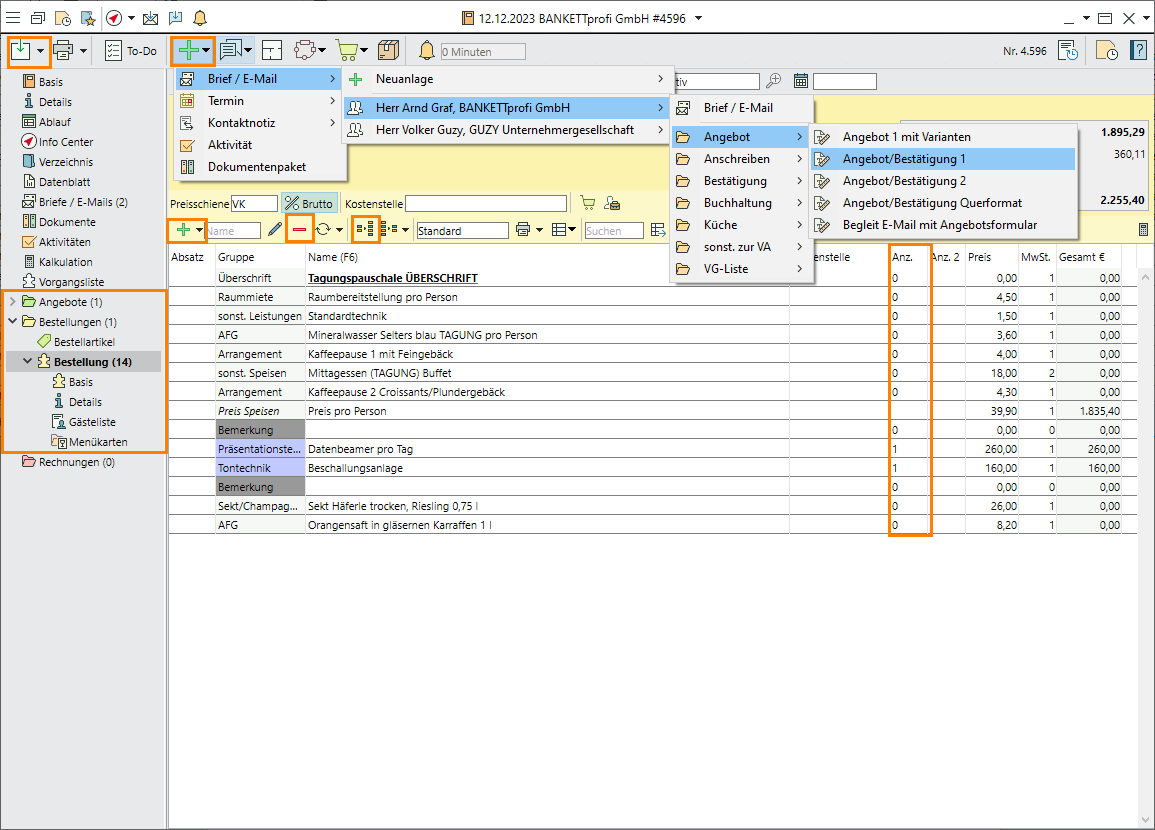Screen dimensions: 1155x830
Task: Select Gästeliste under Bestellung
Action: pos(94,422)
